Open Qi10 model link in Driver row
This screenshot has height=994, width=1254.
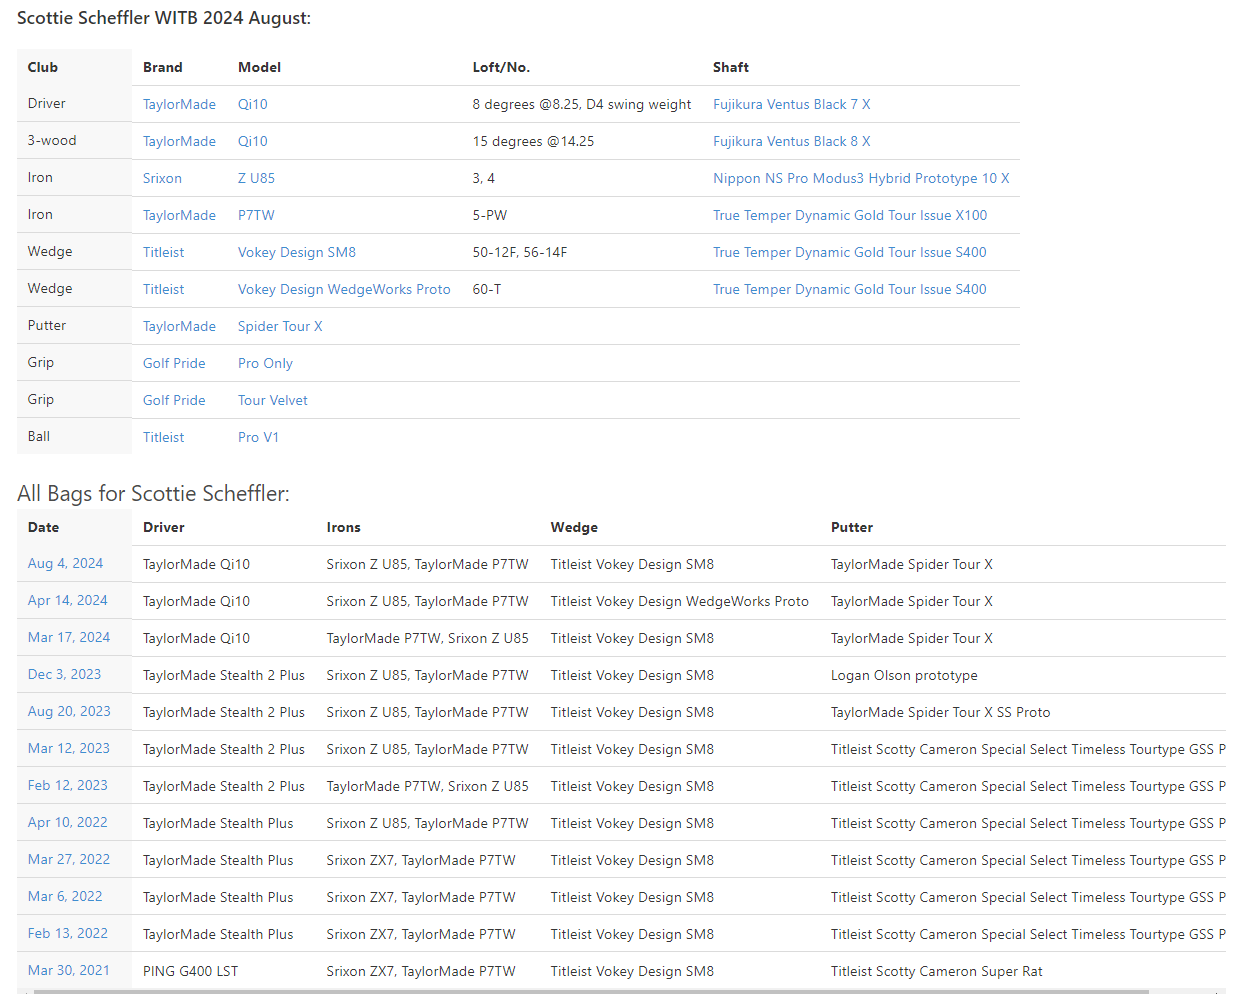click(252, 104)
